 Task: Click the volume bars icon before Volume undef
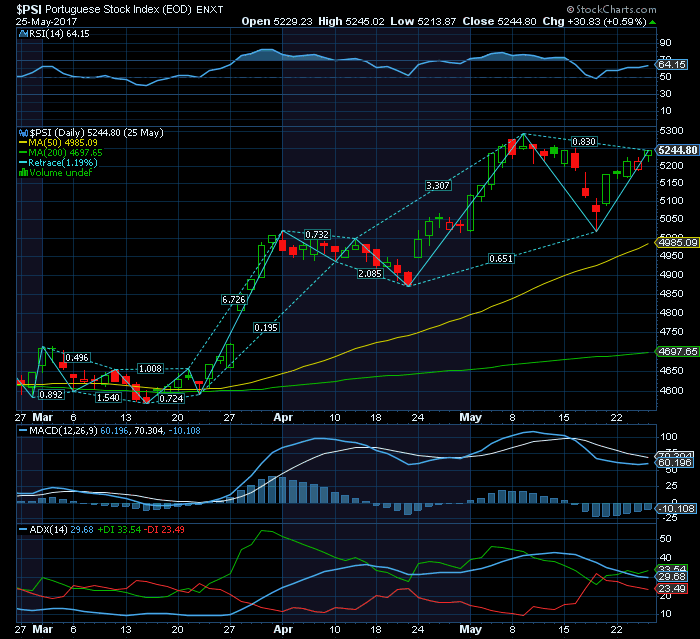tap(23, 172)
